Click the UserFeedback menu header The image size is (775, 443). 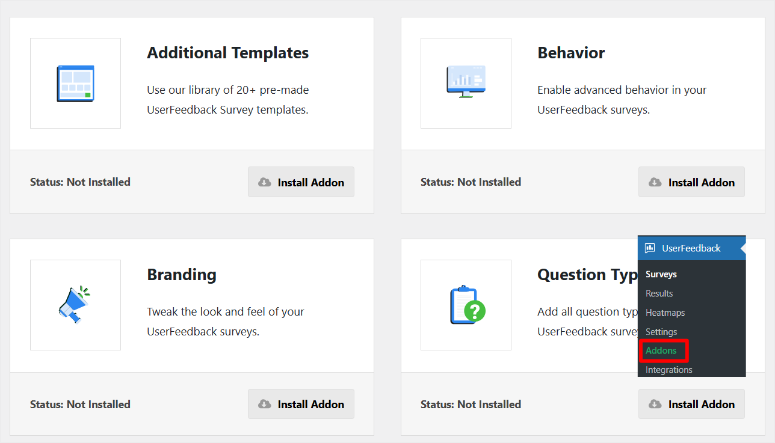coord(690,248)
